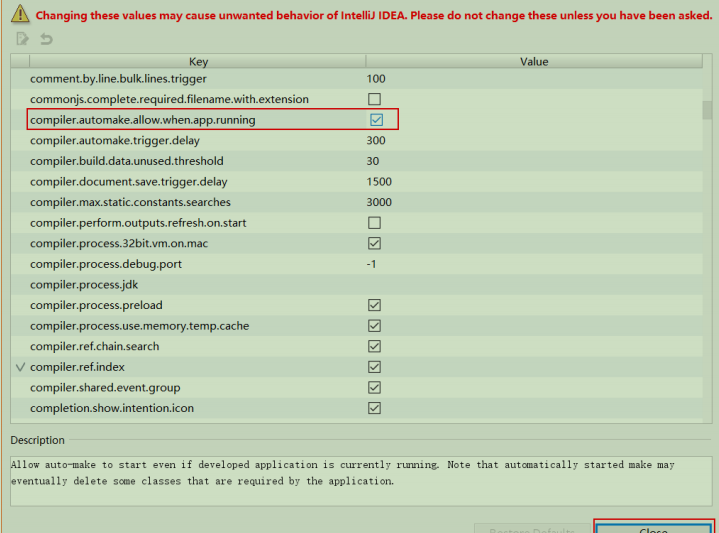This screenshot has height=533, width=719.
Task: Click the revert-to-default arrow icon
Action: 46,39
